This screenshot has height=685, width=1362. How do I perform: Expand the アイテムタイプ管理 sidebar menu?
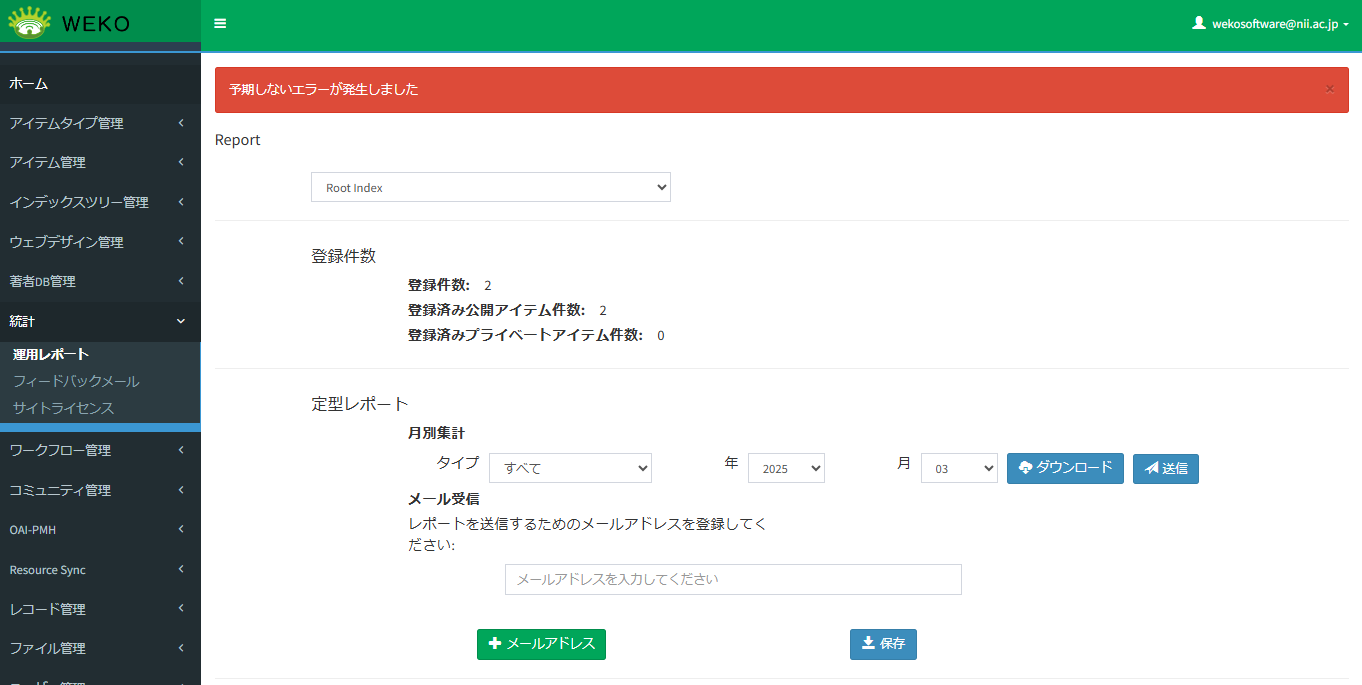[100, 123]
